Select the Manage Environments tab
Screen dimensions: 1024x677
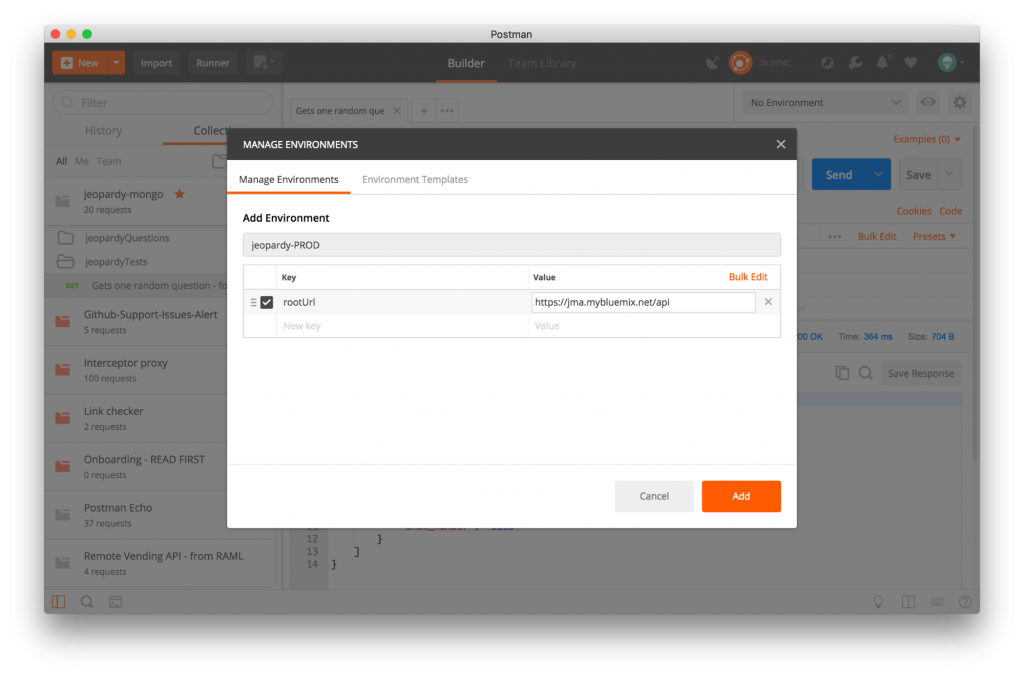coord(289,180)
